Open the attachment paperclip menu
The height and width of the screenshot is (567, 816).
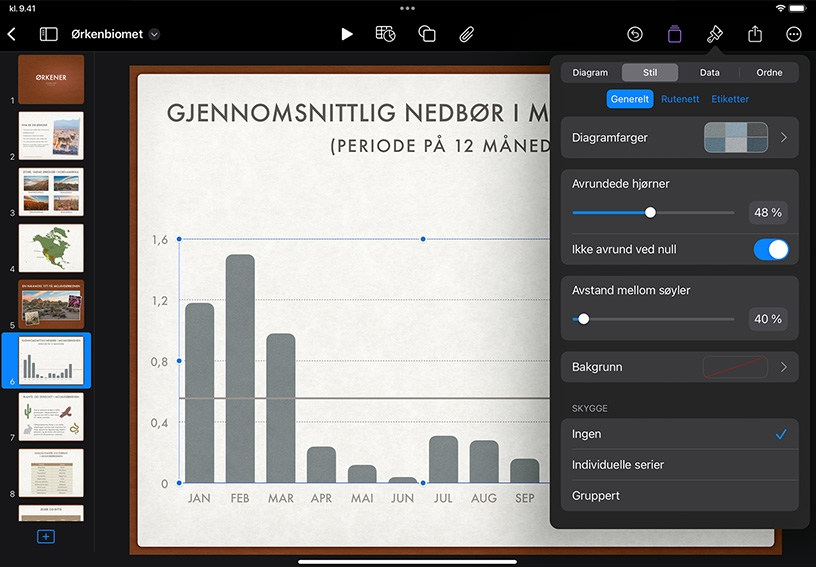click(x=467, y=34)
